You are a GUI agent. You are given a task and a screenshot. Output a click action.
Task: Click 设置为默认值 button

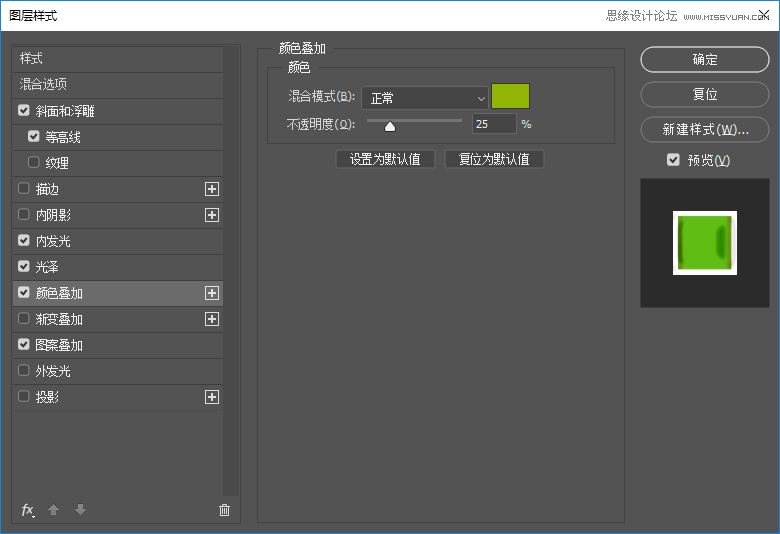386,159
